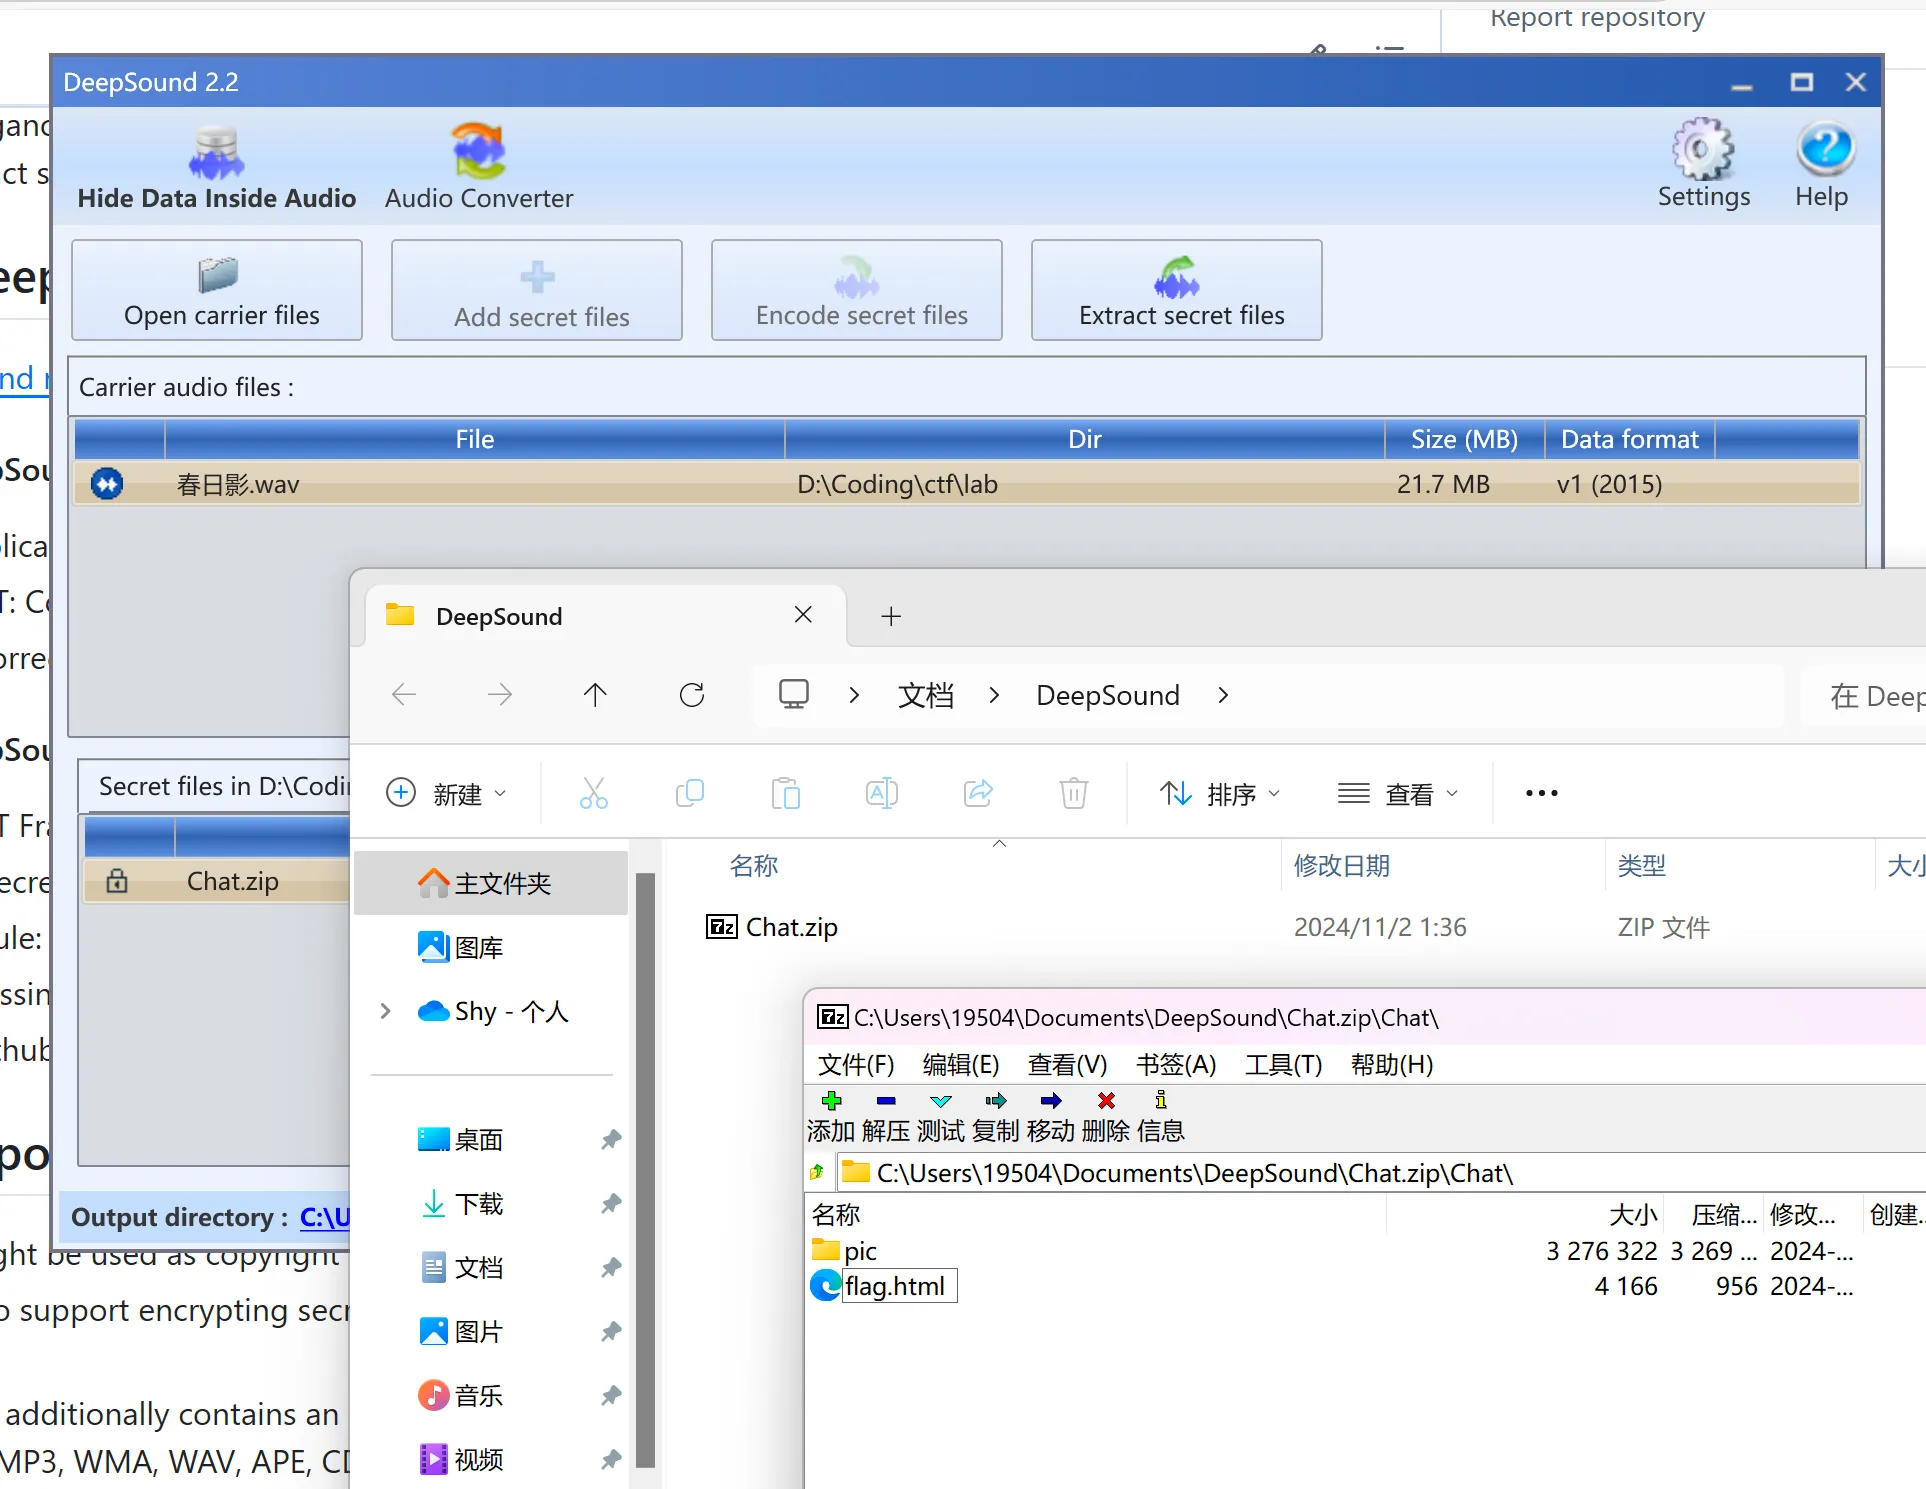The width and height of the screenshot is (1926, 1489).
Task: Click the 7-Zip delete (删除) icon
Action: click(x=1105, y=1100)
